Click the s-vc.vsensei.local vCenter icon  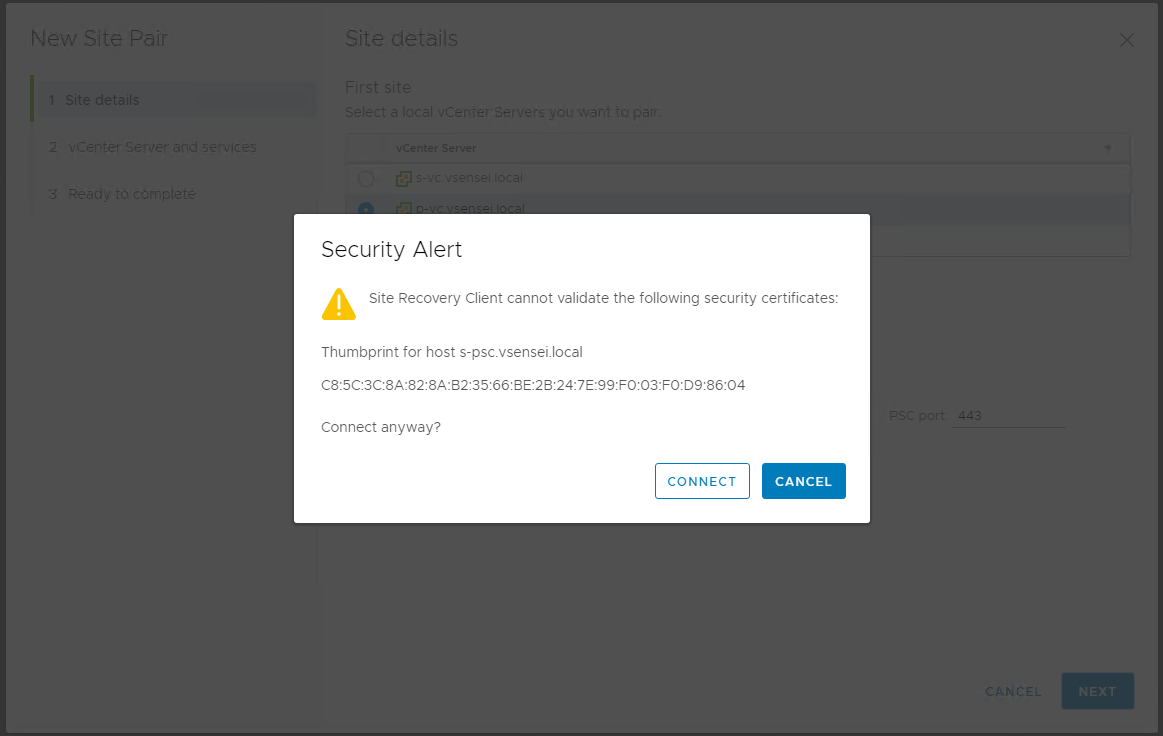404,179
